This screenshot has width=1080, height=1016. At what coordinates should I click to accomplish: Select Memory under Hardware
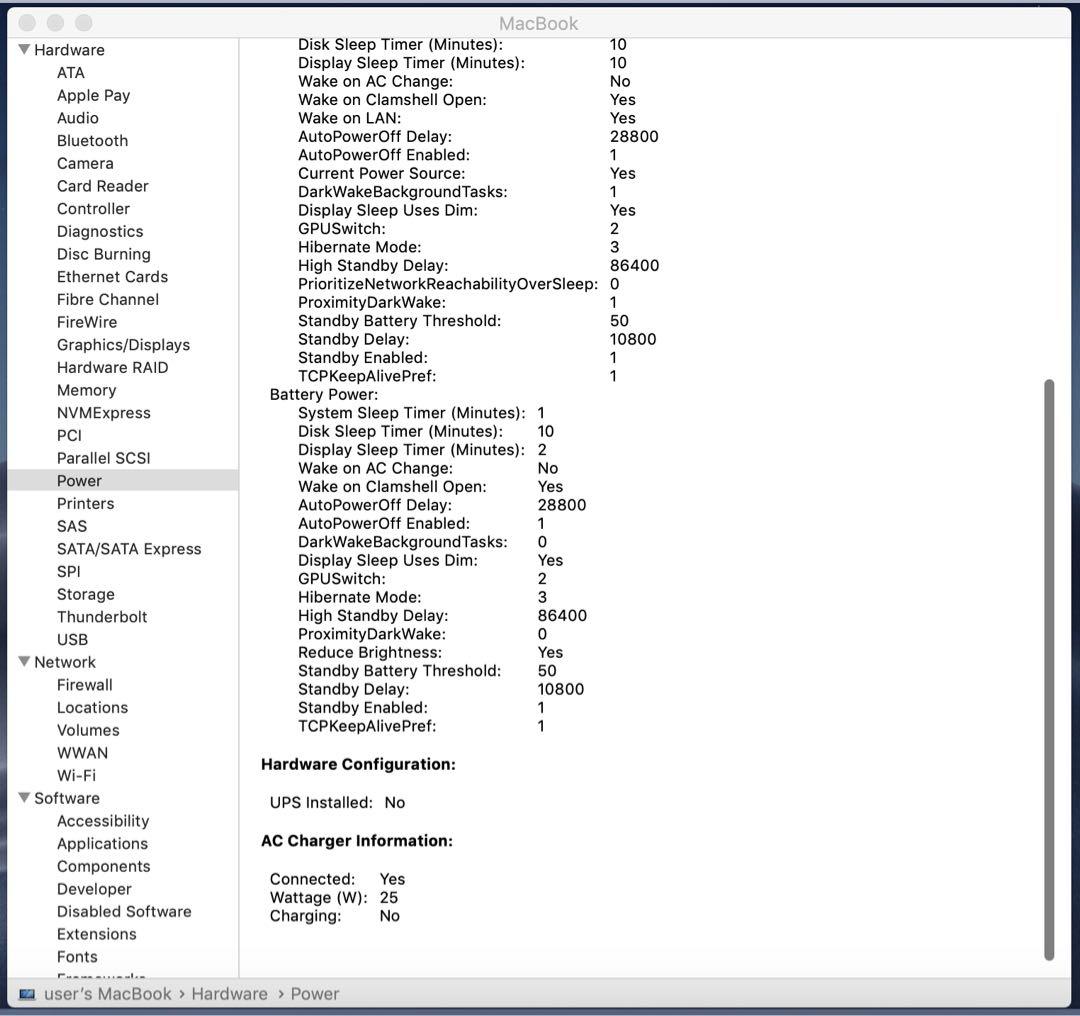pos(86,390)
